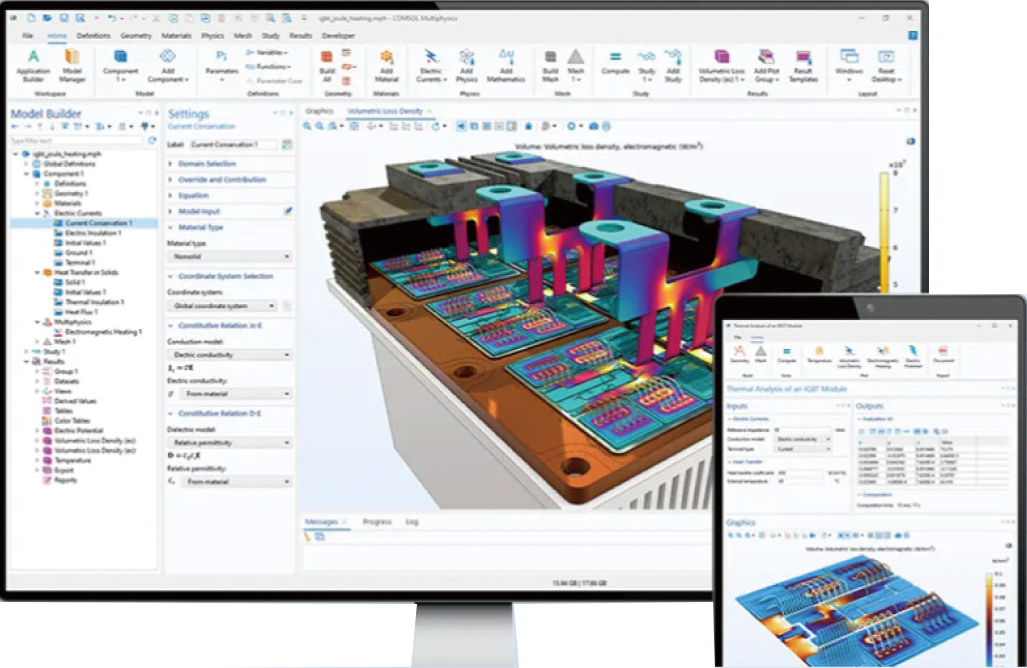Image resolution: width=1027 pixels, height=668 pixels.
Task: Open the Electric conductivity From material dropdown
Action: [236, 394]
